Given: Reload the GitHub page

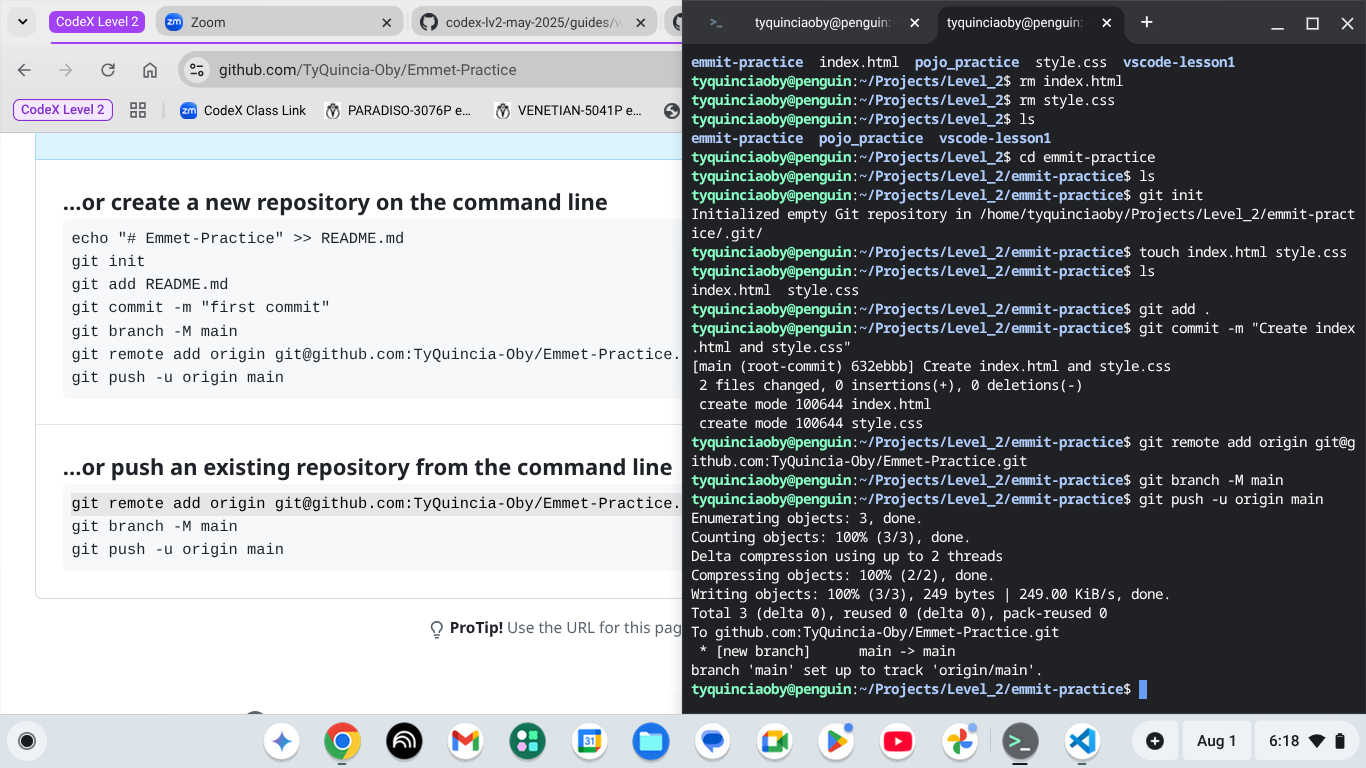Looking at the screenshot, I should point(108,70).
